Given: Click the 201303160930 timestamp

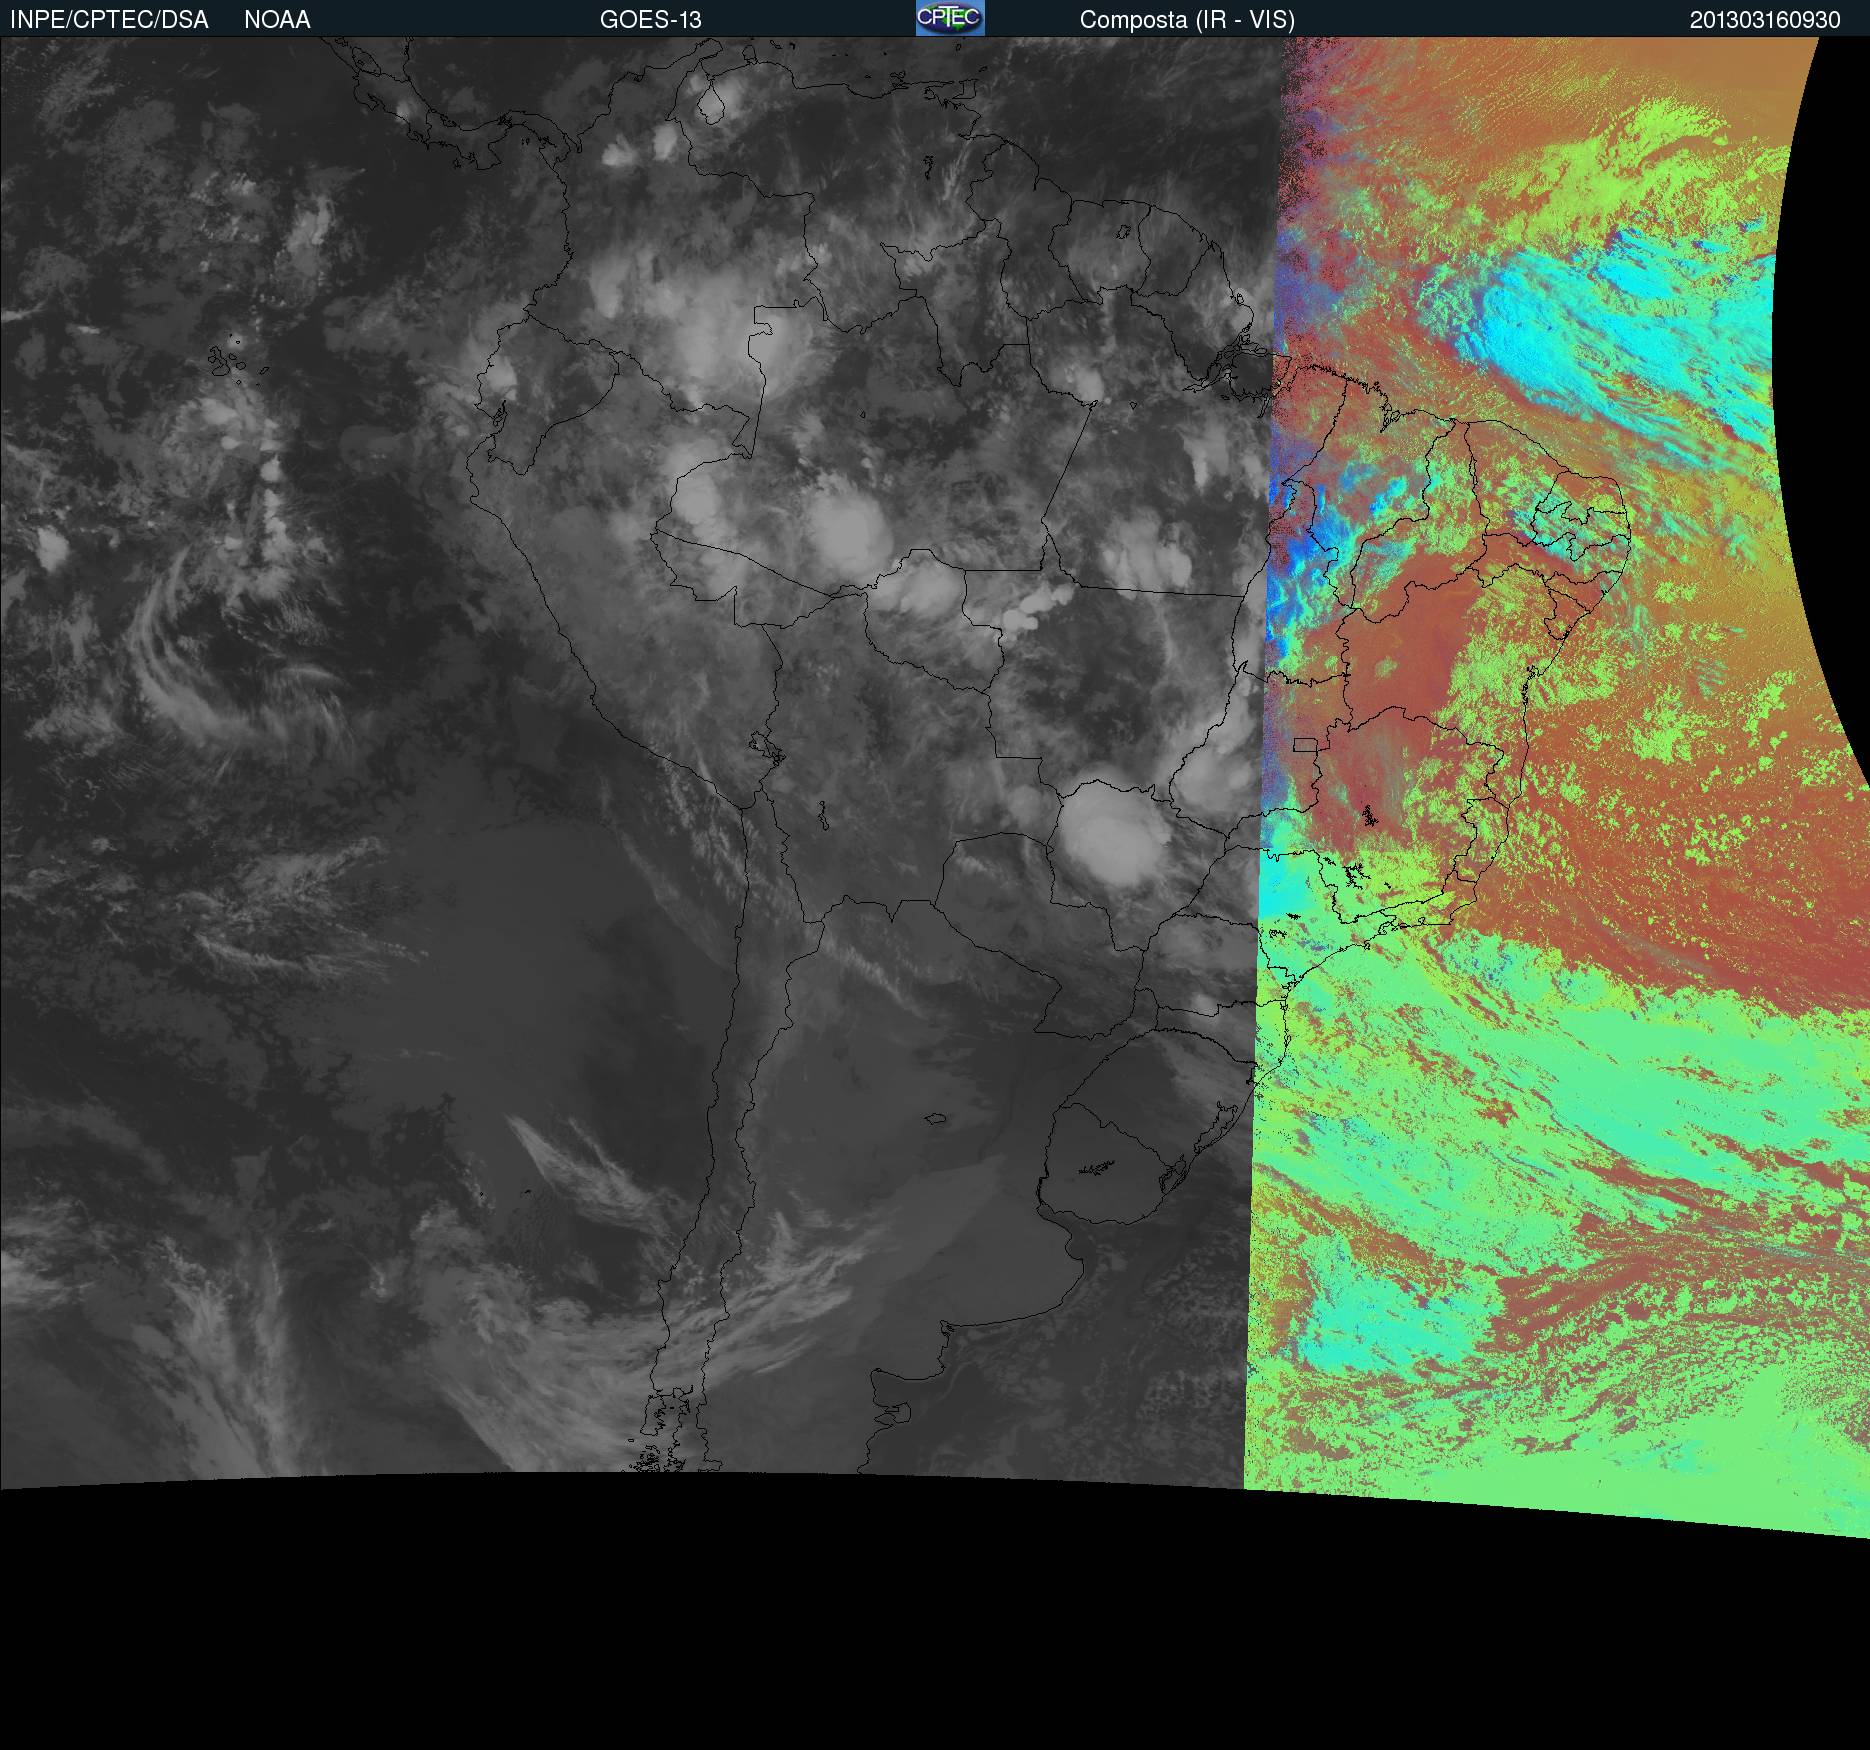Looking at the screenshot, I should click(1765, 20).
